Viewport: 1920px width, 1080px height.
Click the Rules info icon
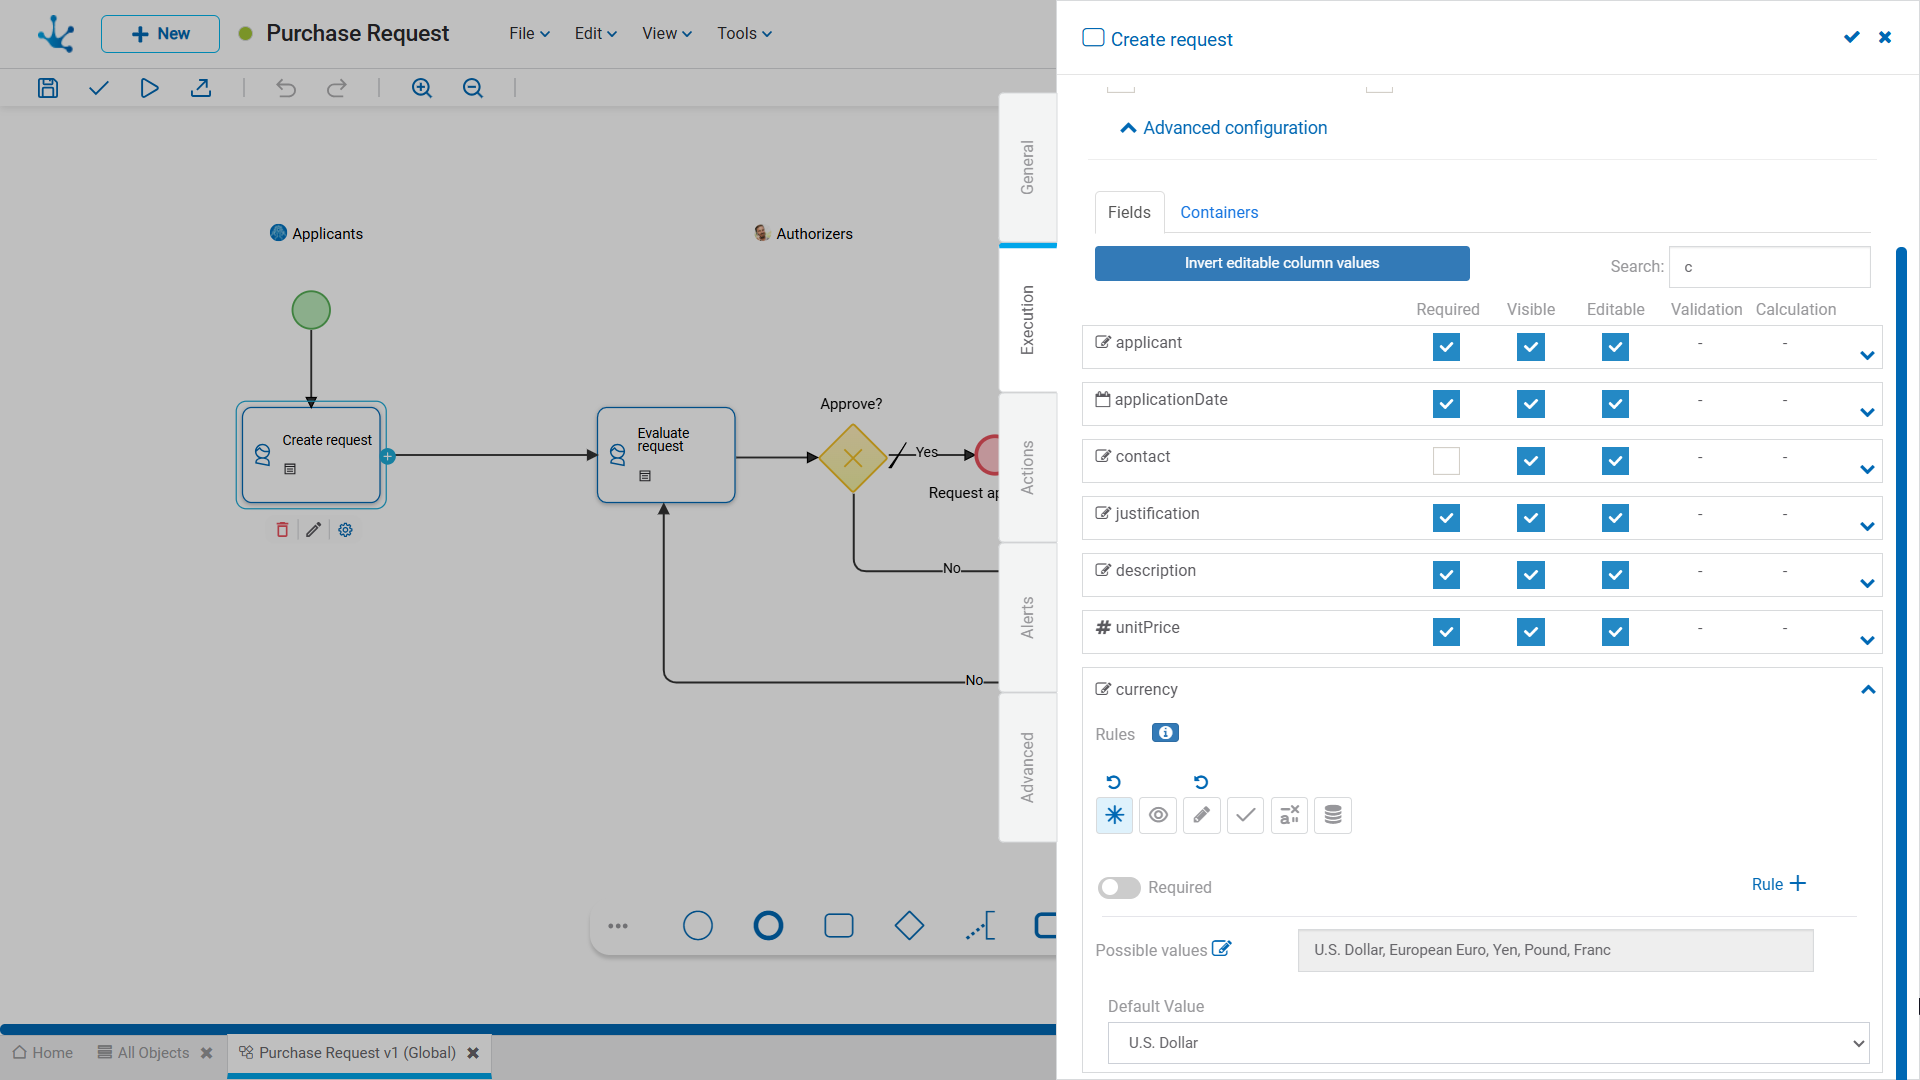[1165, 733]
